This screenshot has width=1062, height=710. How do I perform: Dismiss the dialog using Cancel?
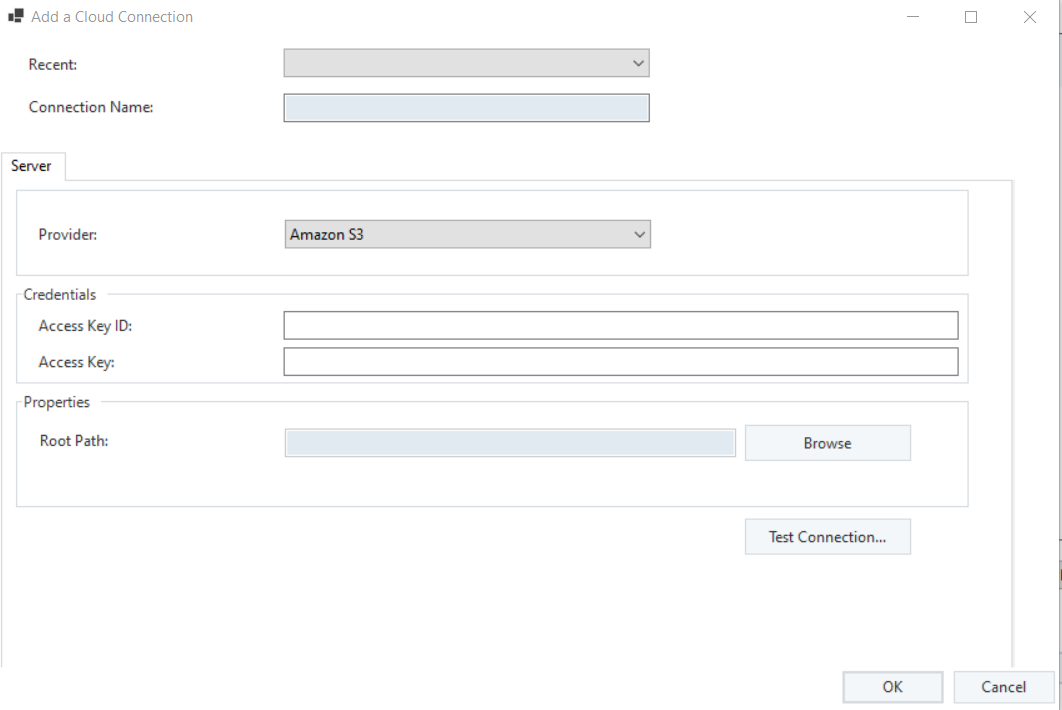click(x=1003, y=687)
